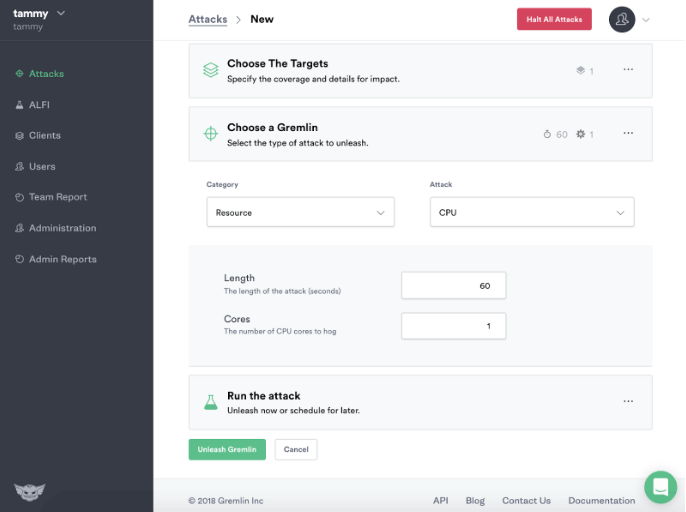Click the targets count stack icon
The height and width of the screenshot is (512, 686).
pos(580,70)
